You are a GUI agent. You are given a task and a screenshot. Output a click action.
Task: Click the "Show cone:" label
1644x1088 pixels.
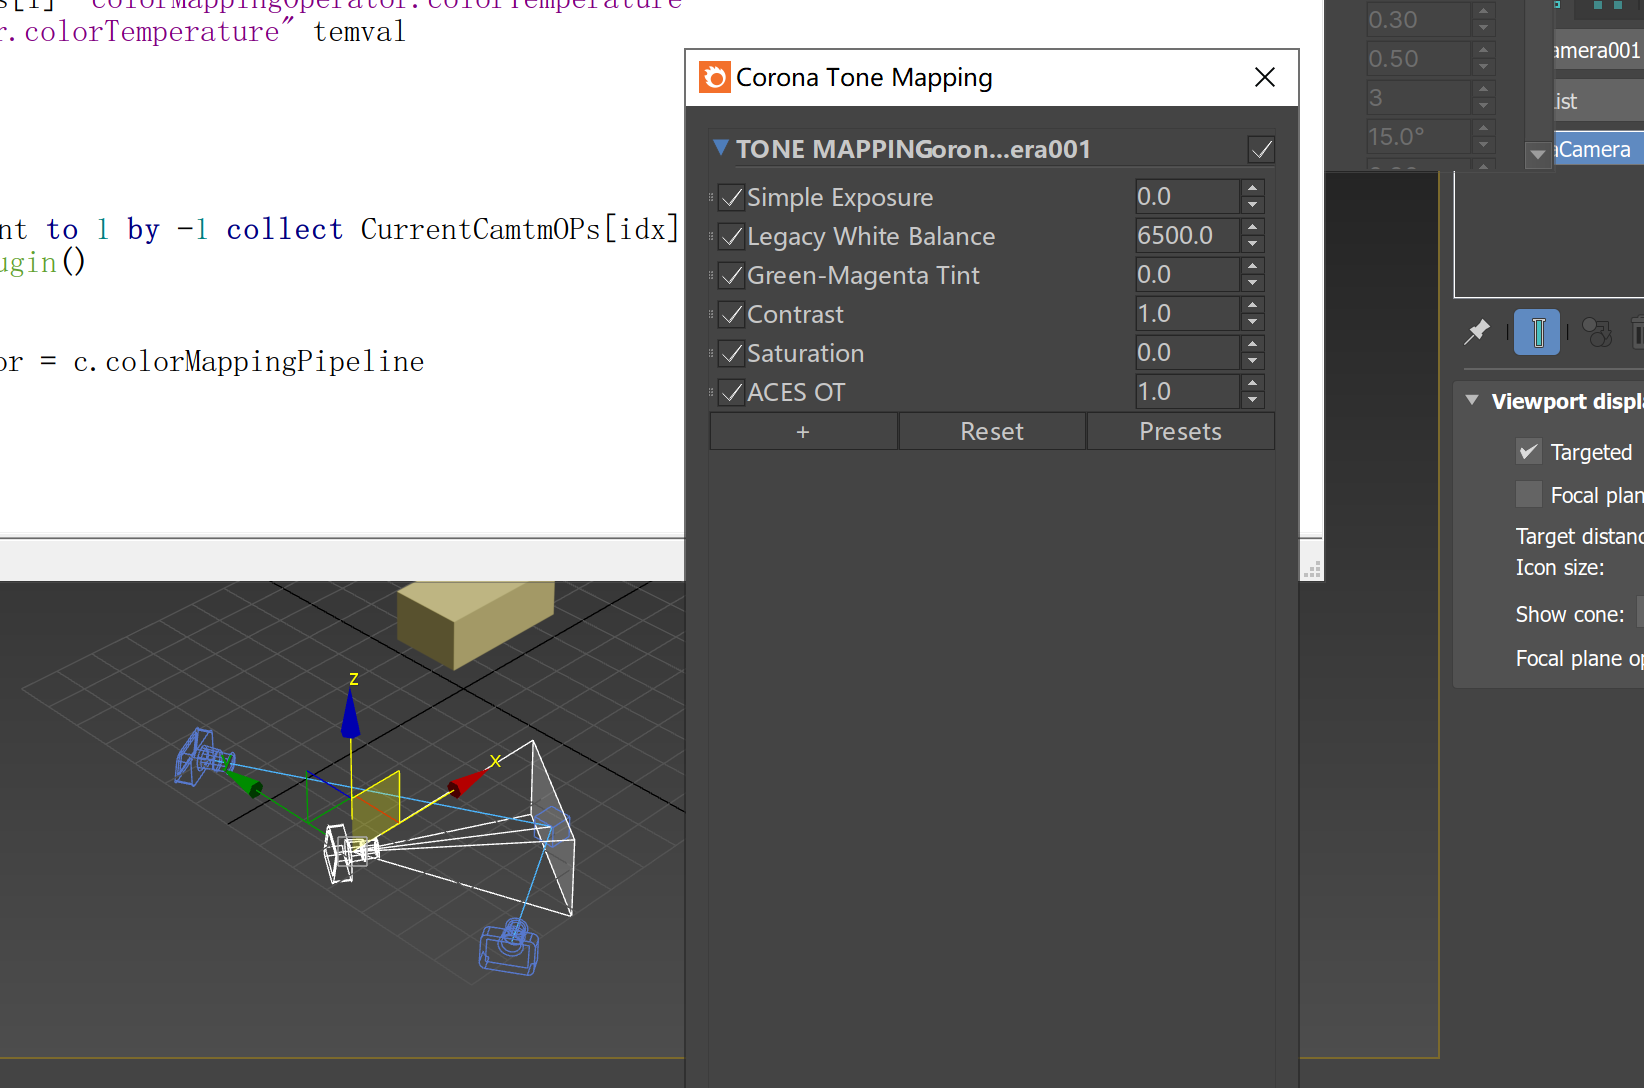[x=1570, y=614]
